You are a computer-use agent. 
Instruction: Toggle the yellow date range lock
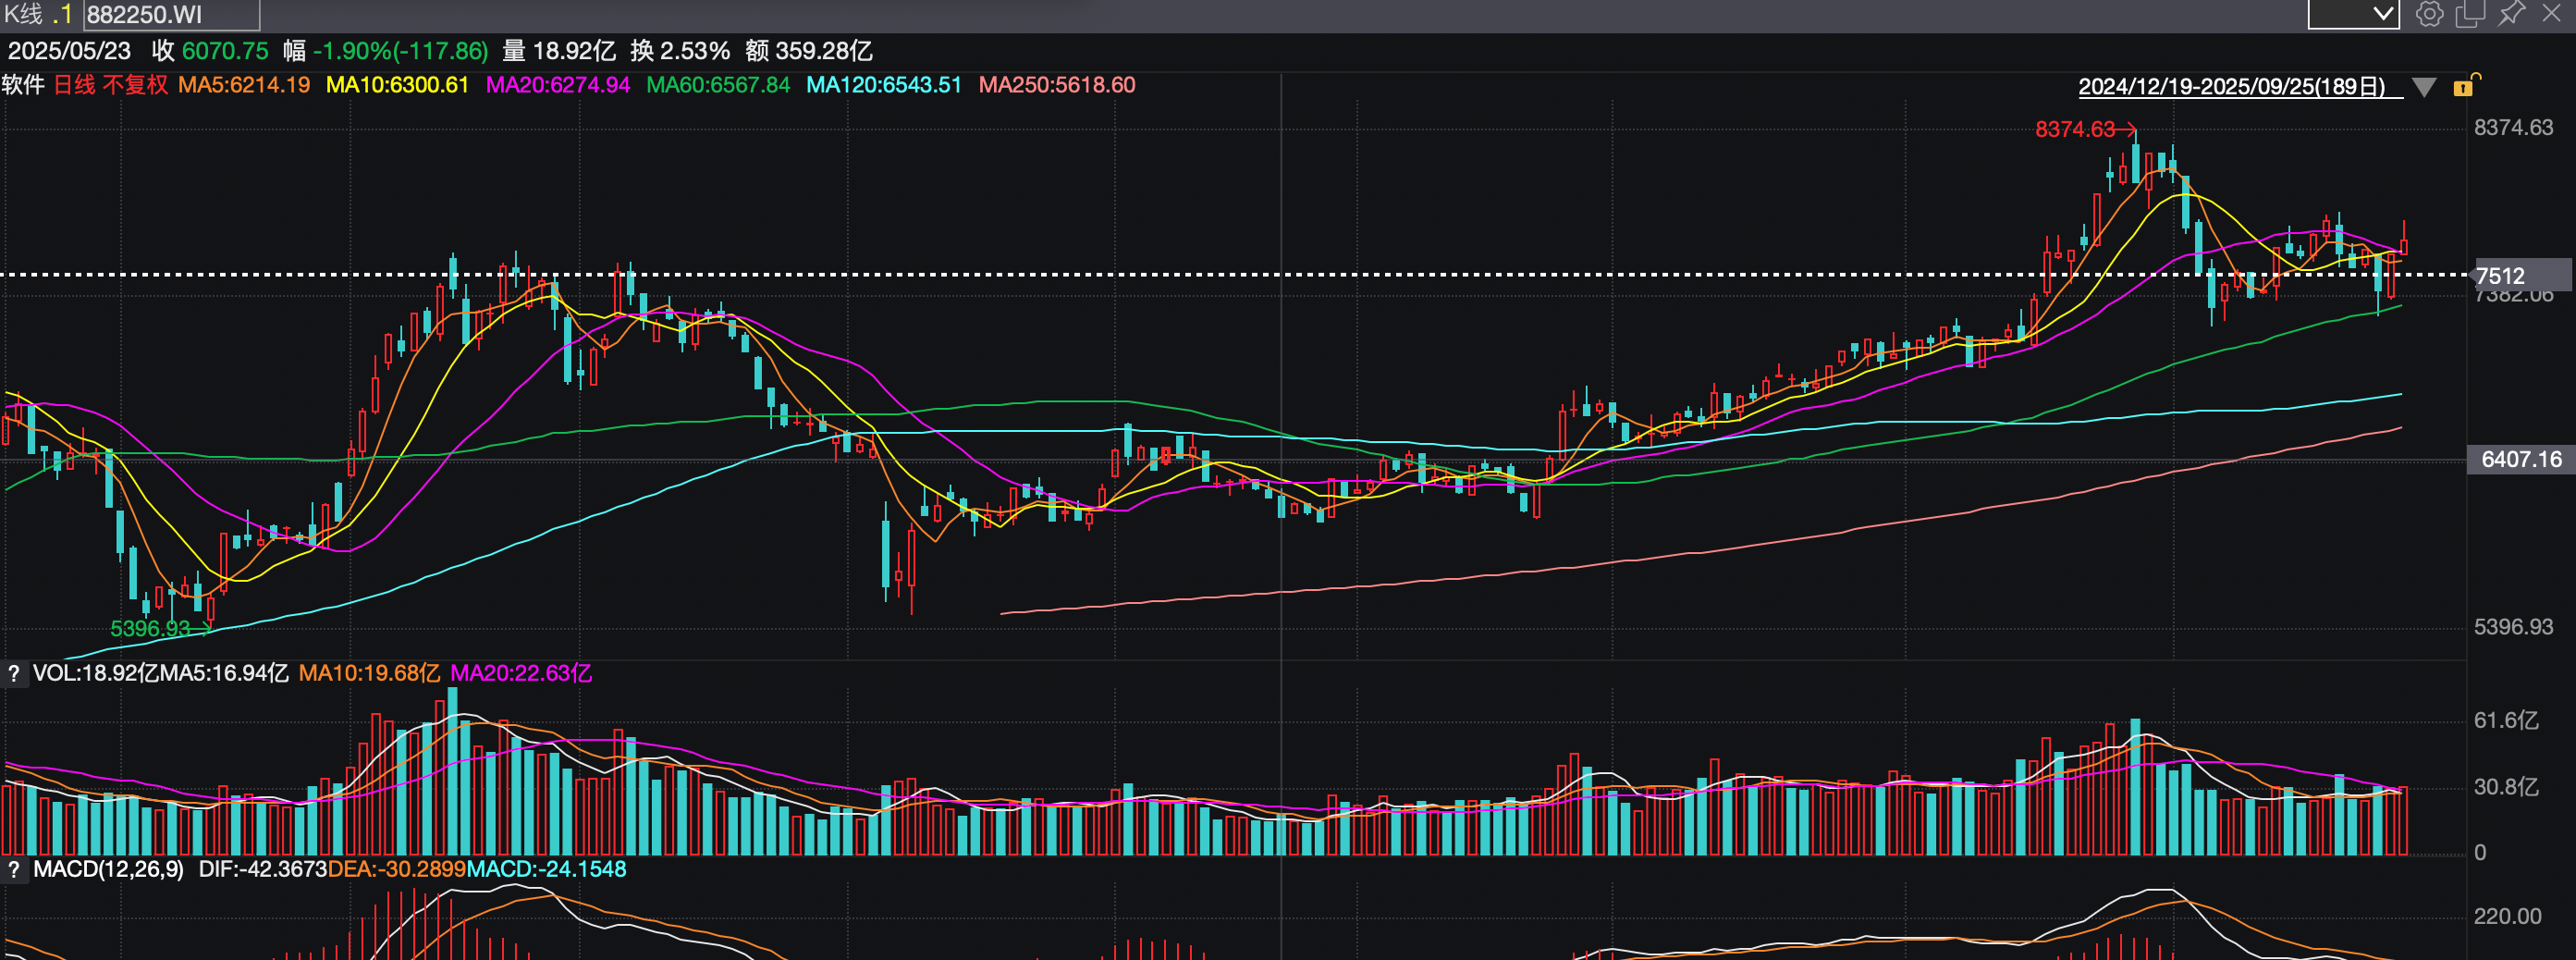(2465, 86)
